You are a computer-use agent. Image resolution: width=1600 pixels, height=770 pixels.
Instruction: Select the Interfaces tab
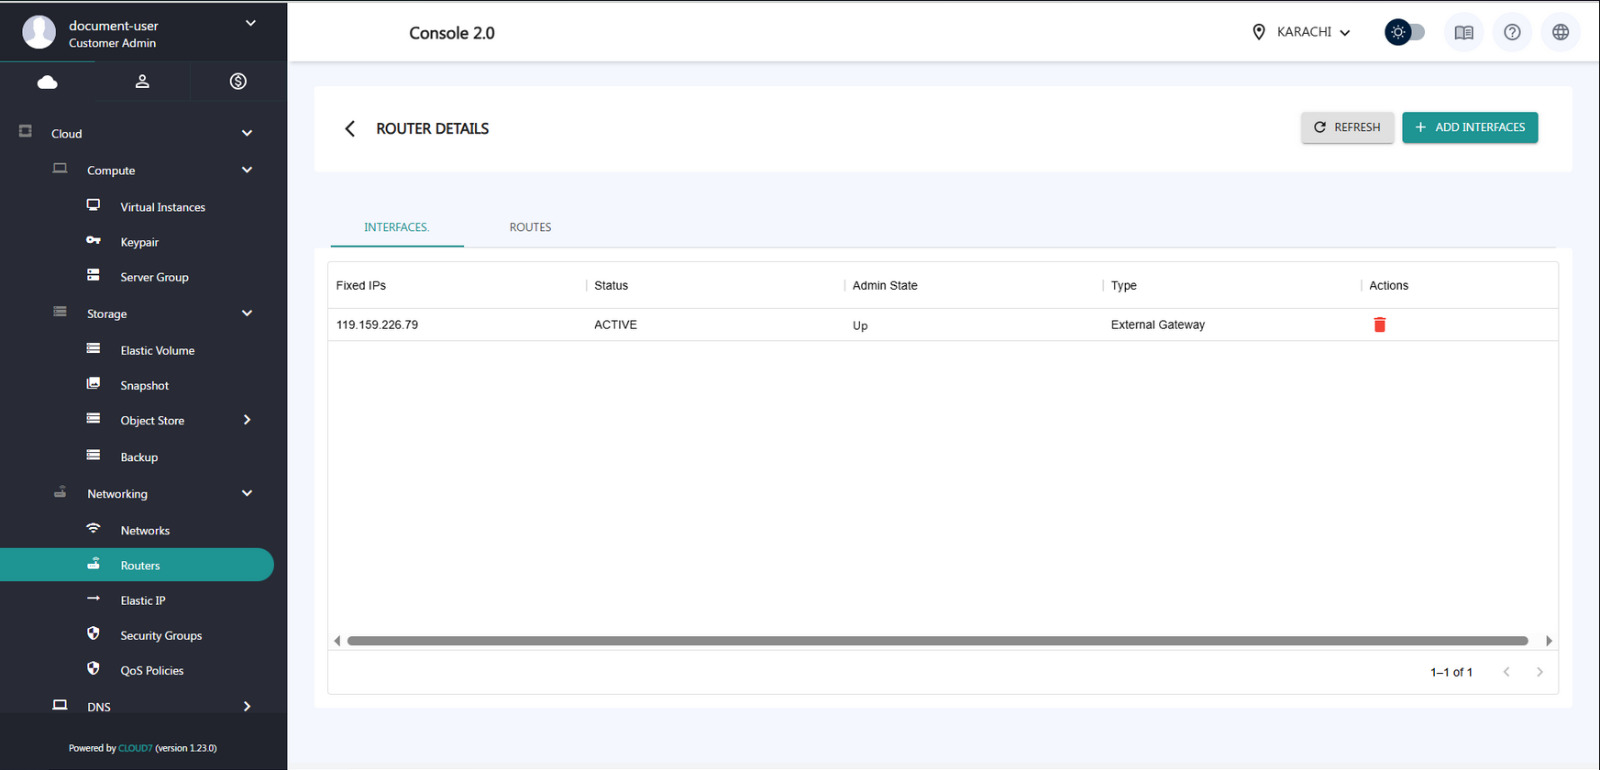(396, 227)
